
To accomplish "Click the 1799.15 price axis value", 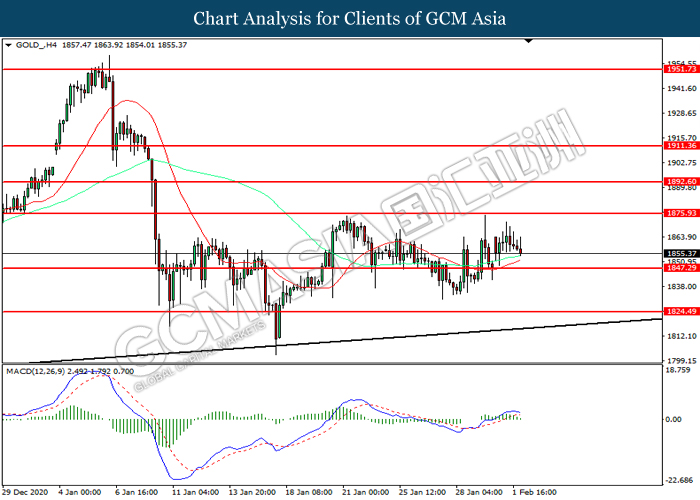I will click(x=682, y=361).
